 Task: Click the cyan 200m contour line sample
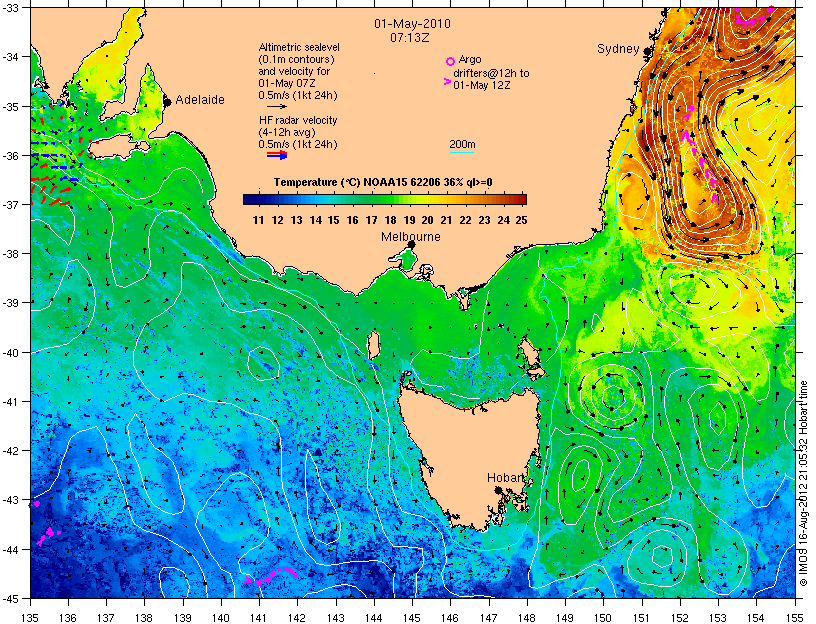[x=462, y=152]
